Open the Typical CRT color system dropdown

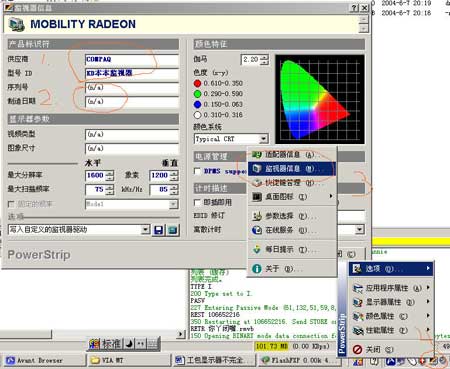tap(263, 139)
